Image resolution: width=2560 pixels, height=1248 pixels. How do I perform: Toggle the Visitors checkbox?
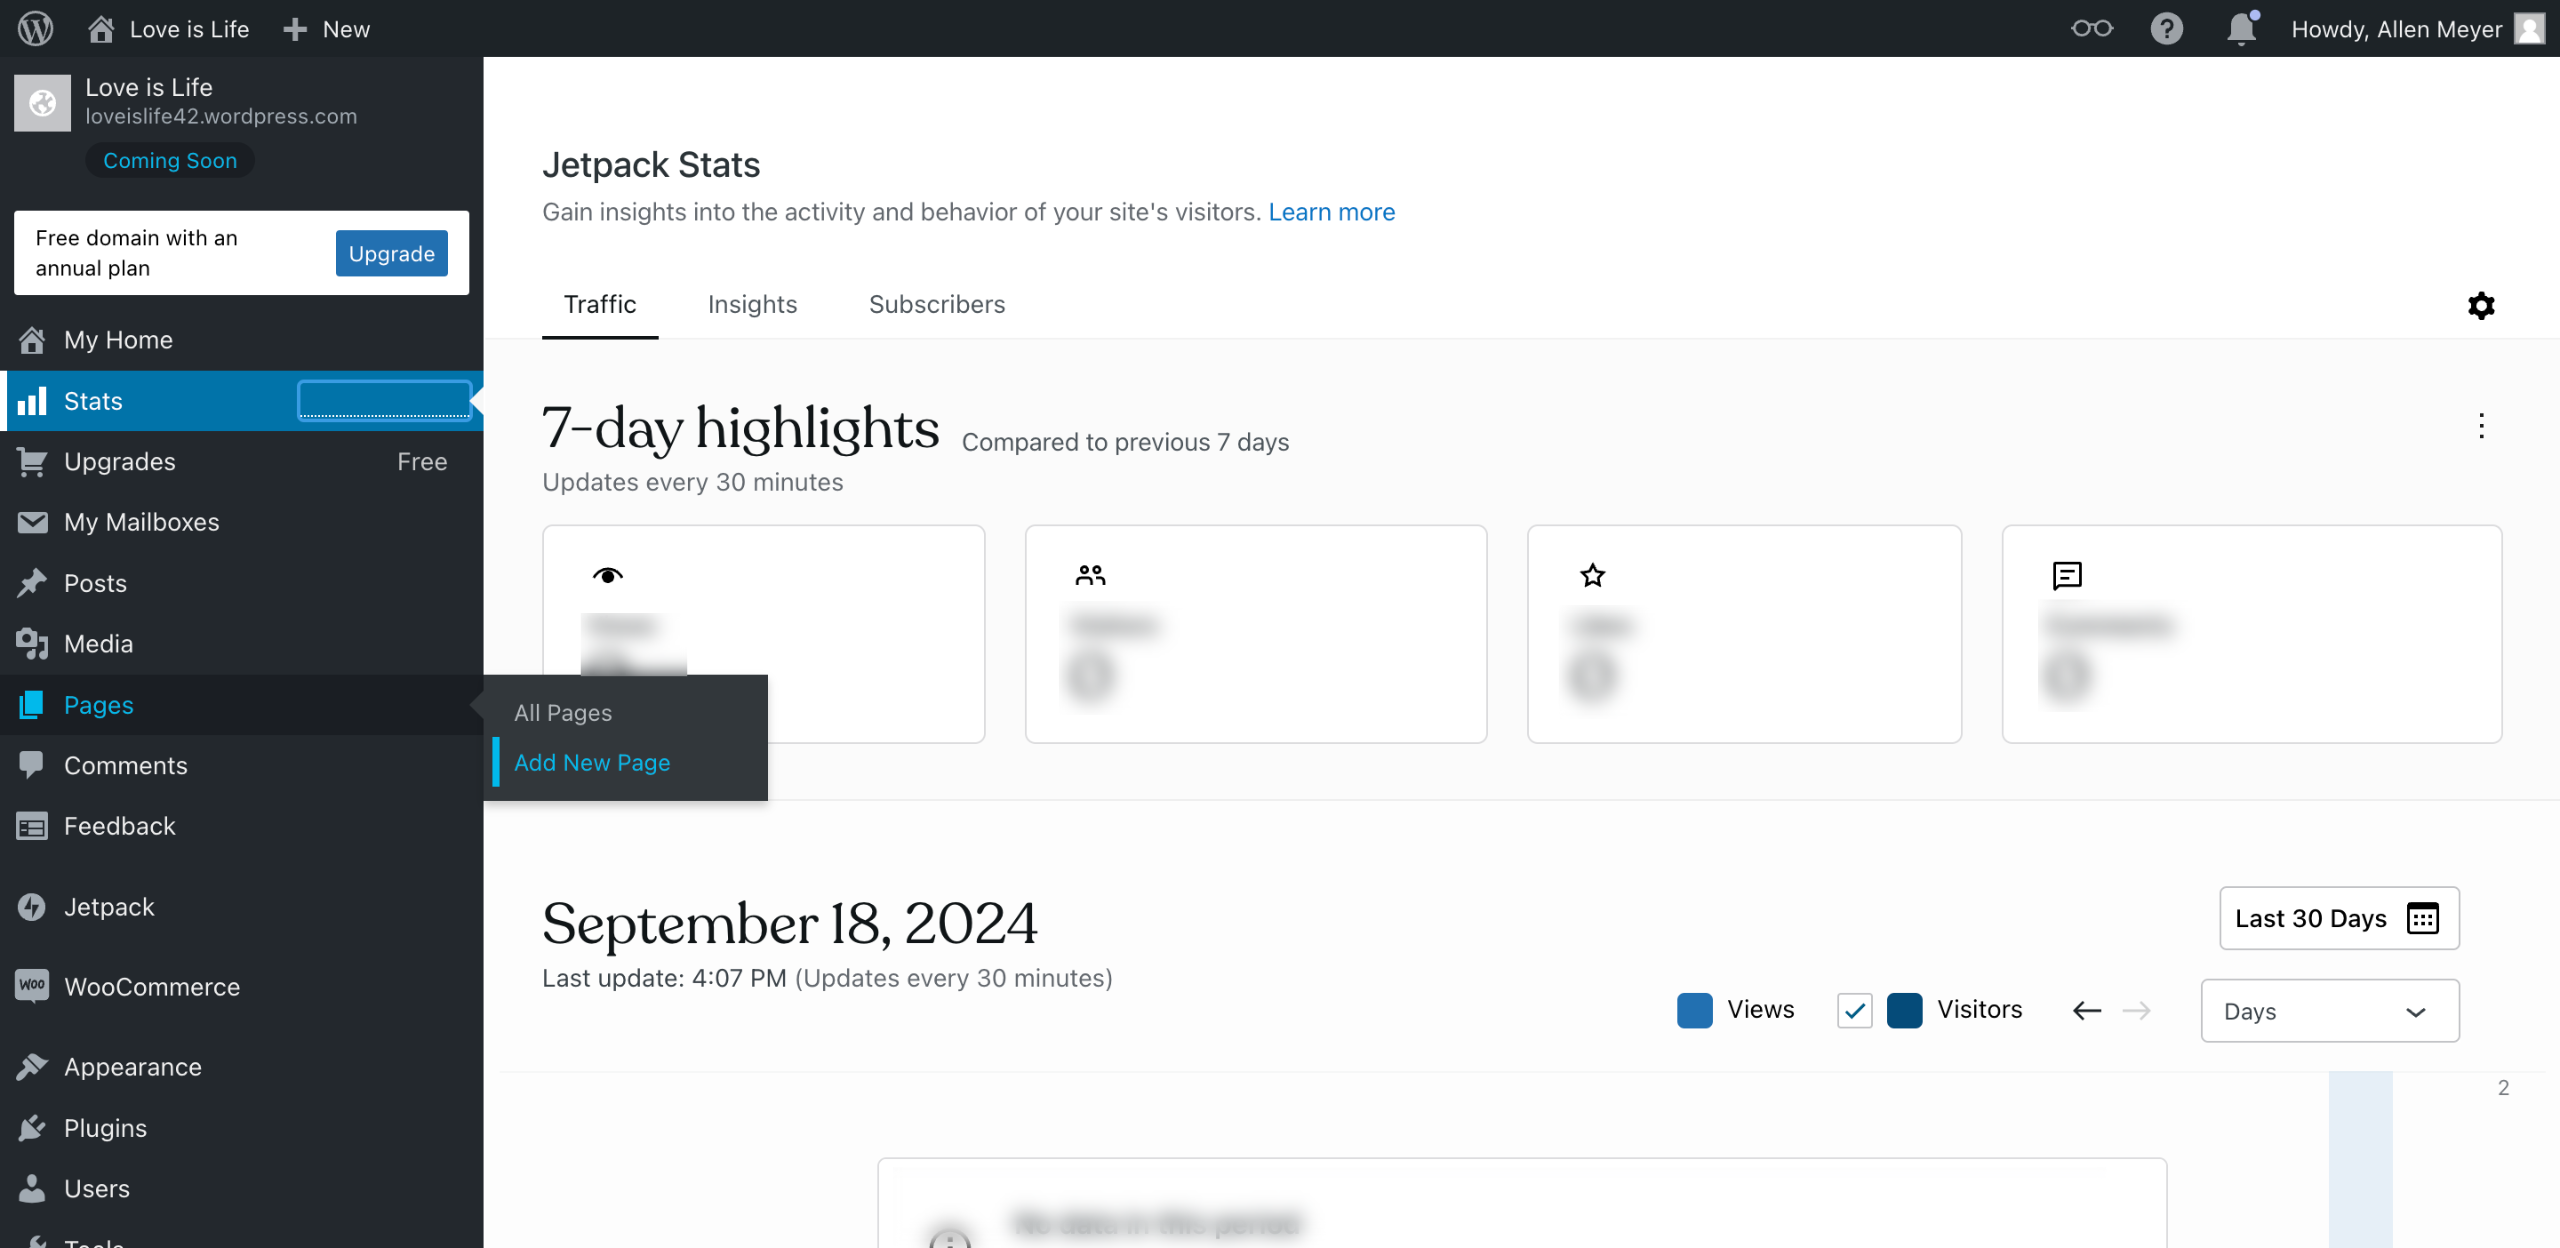click(x=1854, y=1010)
